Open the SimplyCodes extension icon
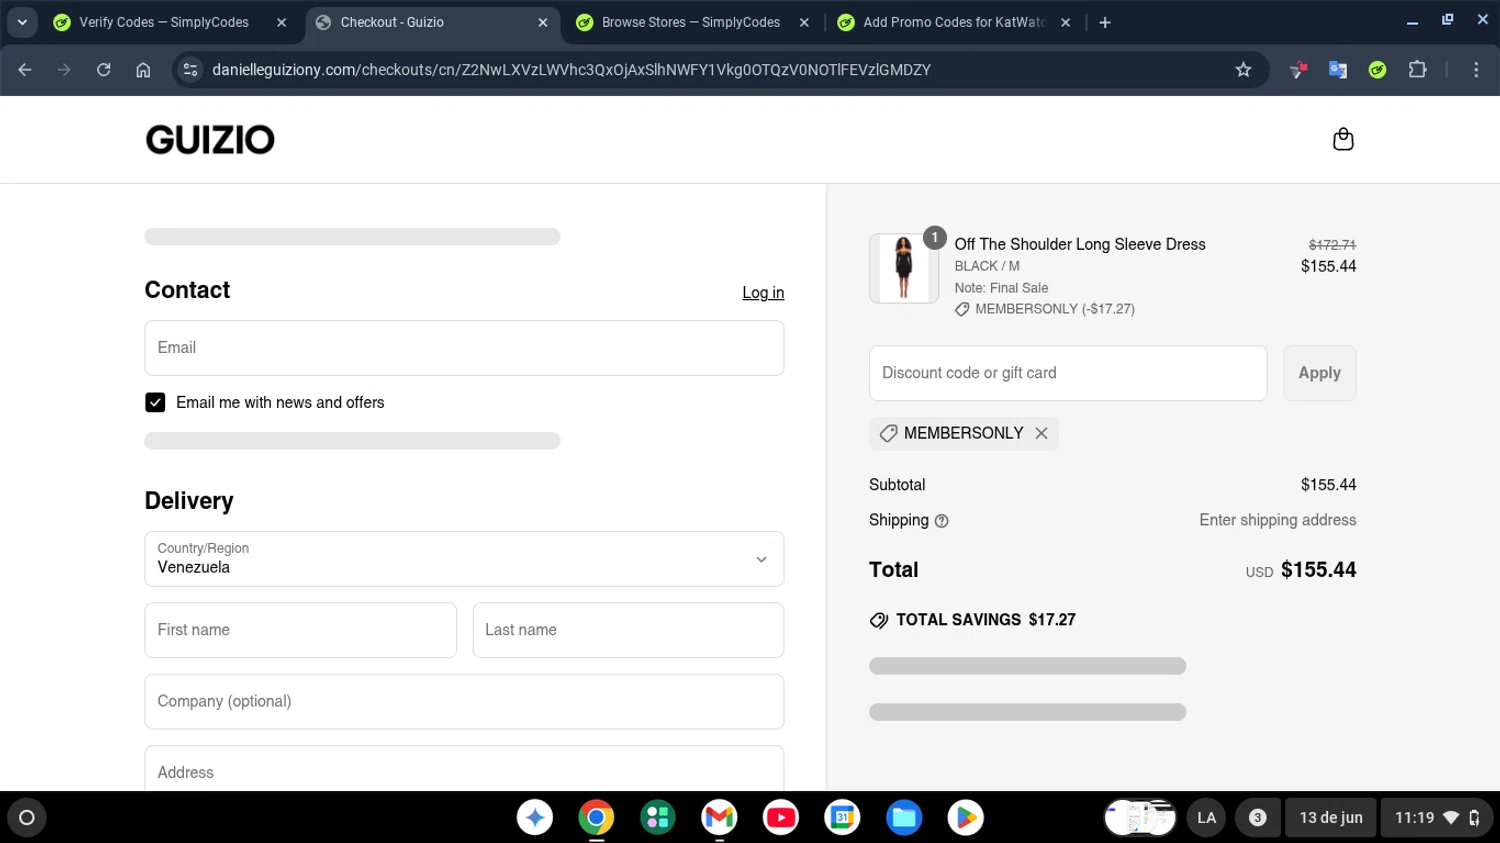Screen dimensions: 1500x843 [1377, 70]
